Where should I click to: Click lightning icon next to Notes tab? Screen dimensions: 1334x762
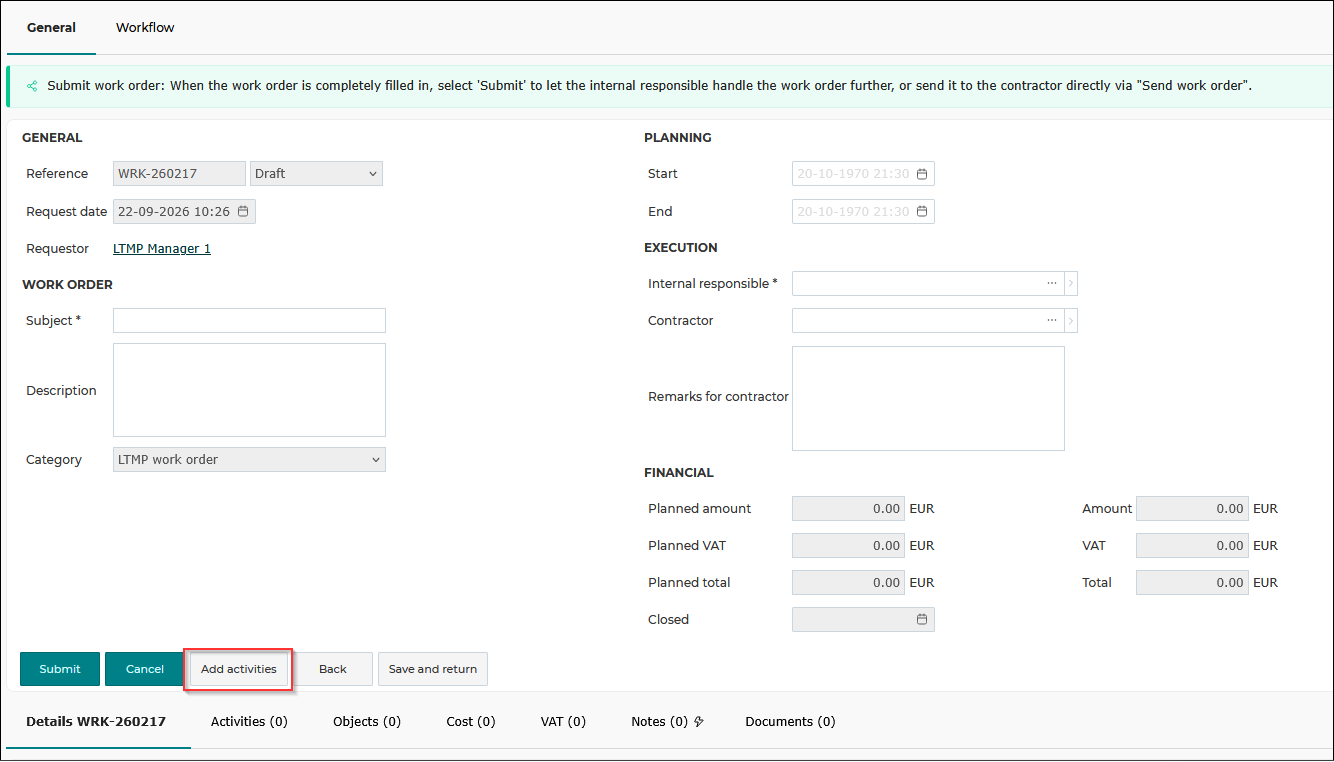[x=699, y=721]
